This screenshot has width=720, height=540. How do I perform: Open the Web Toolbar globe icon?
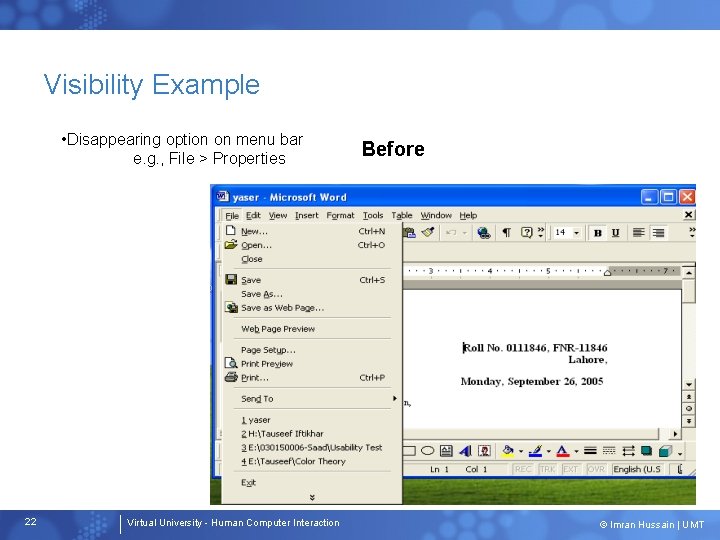pos(483,233)
